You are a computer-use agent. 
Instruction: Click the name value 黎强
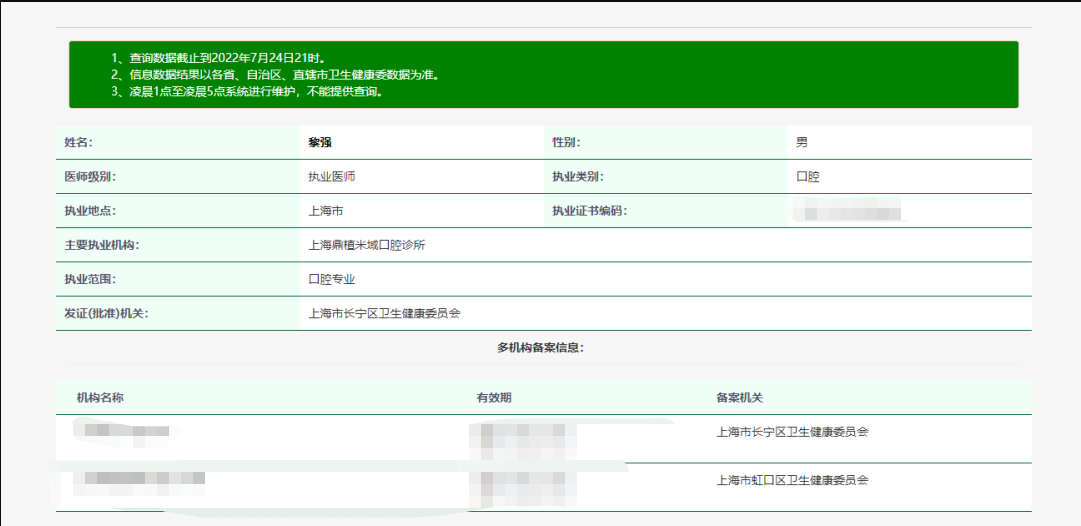coord(320,143)
